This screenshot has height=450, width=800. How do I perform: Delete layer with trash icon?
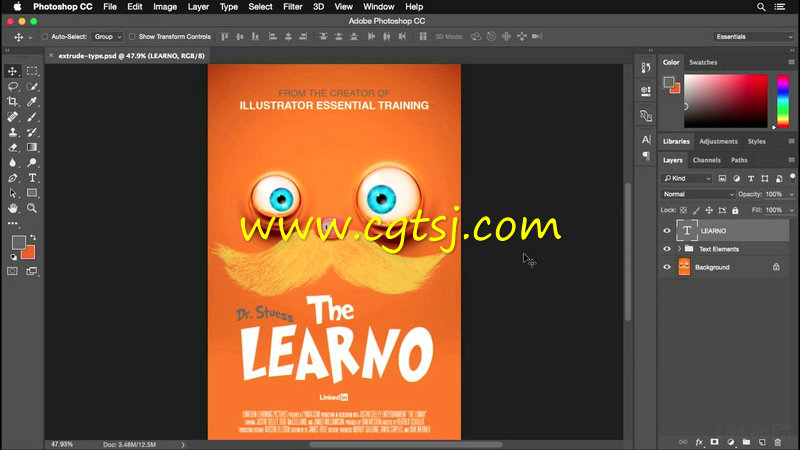pos(778,442)
